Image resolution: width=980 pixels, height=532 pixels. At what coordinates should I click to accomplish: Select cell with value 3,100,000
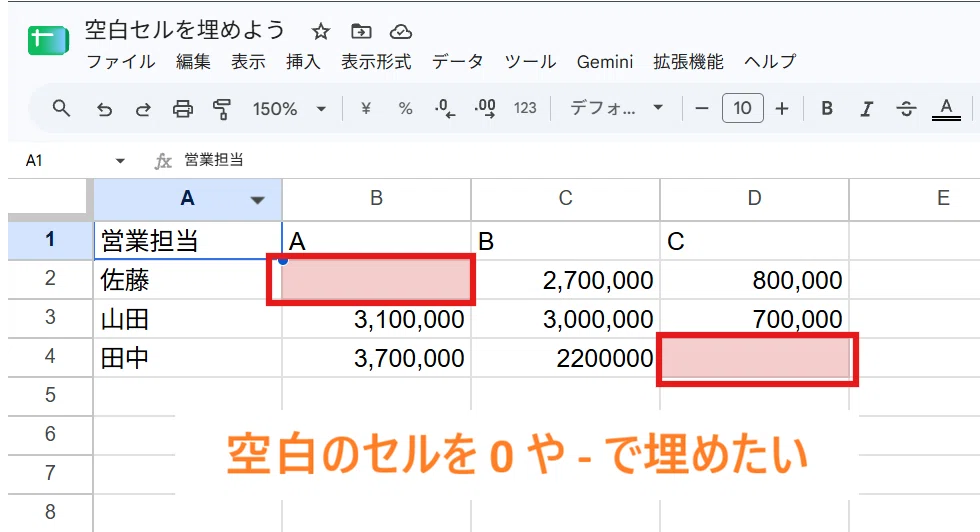[x=376, y=319]
